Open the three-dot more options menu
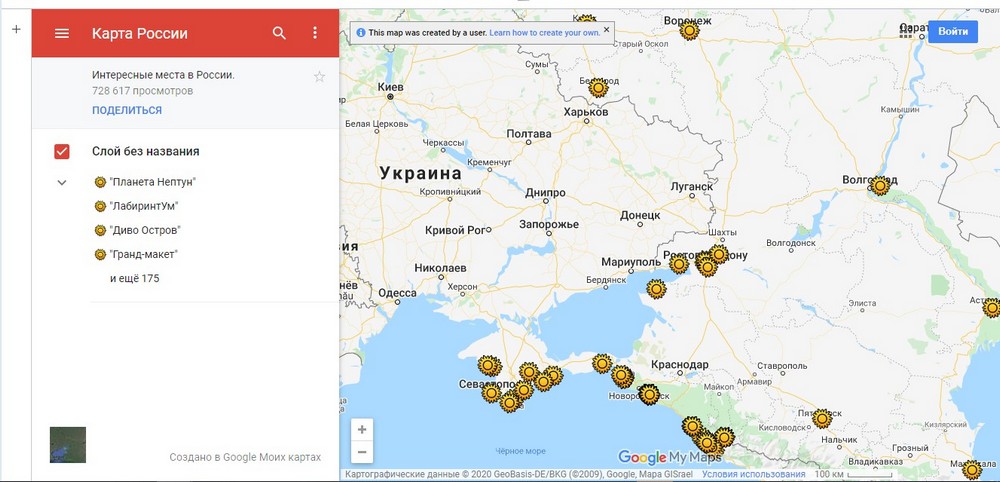Image resolution: width=1000 pixels, height=482 pixels. pyautogui.click(x=314, y=33)
